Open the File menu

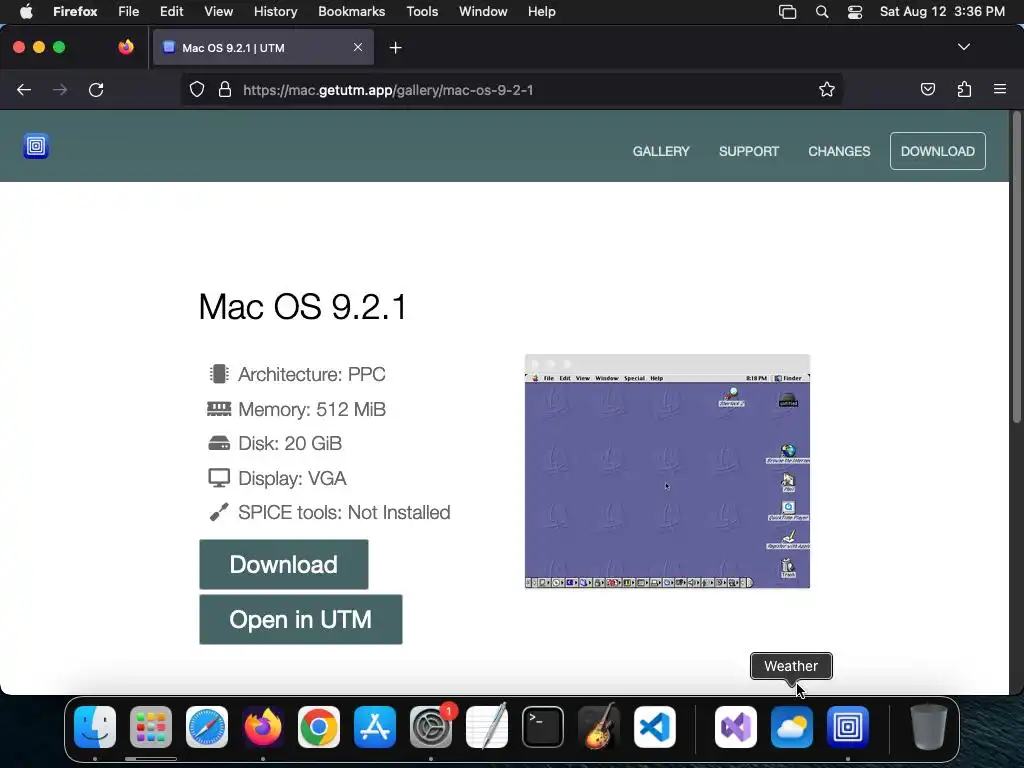coord(129,12)
